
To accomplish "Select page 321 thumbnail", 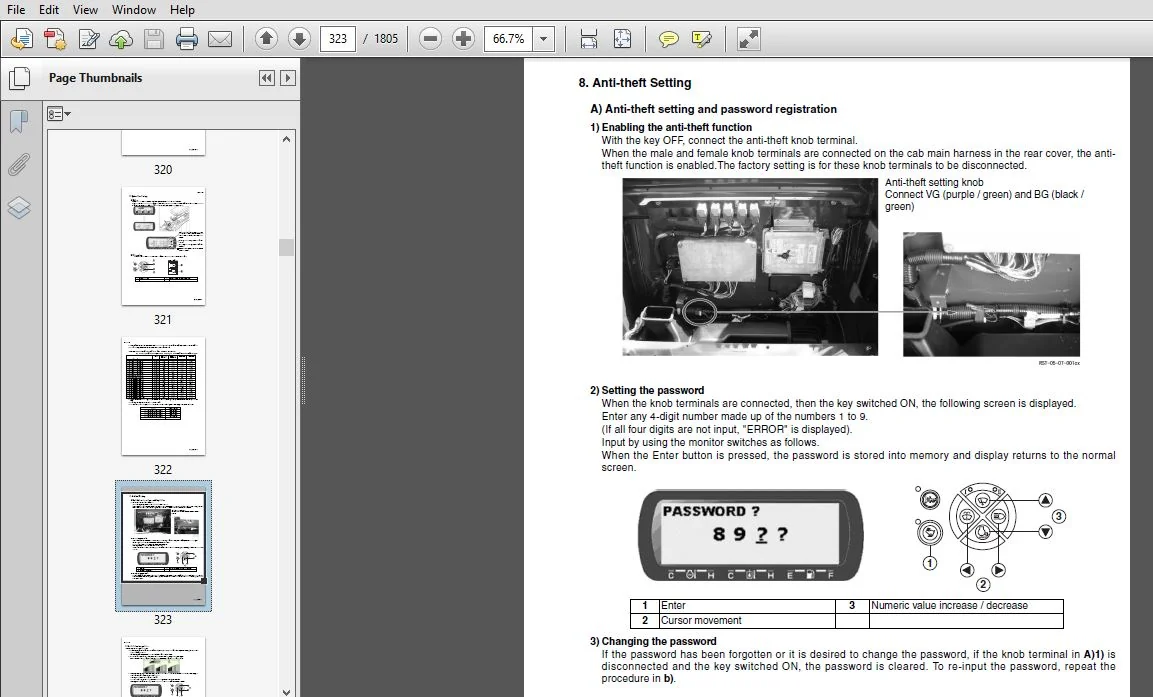I will click(x=163, y=246).
